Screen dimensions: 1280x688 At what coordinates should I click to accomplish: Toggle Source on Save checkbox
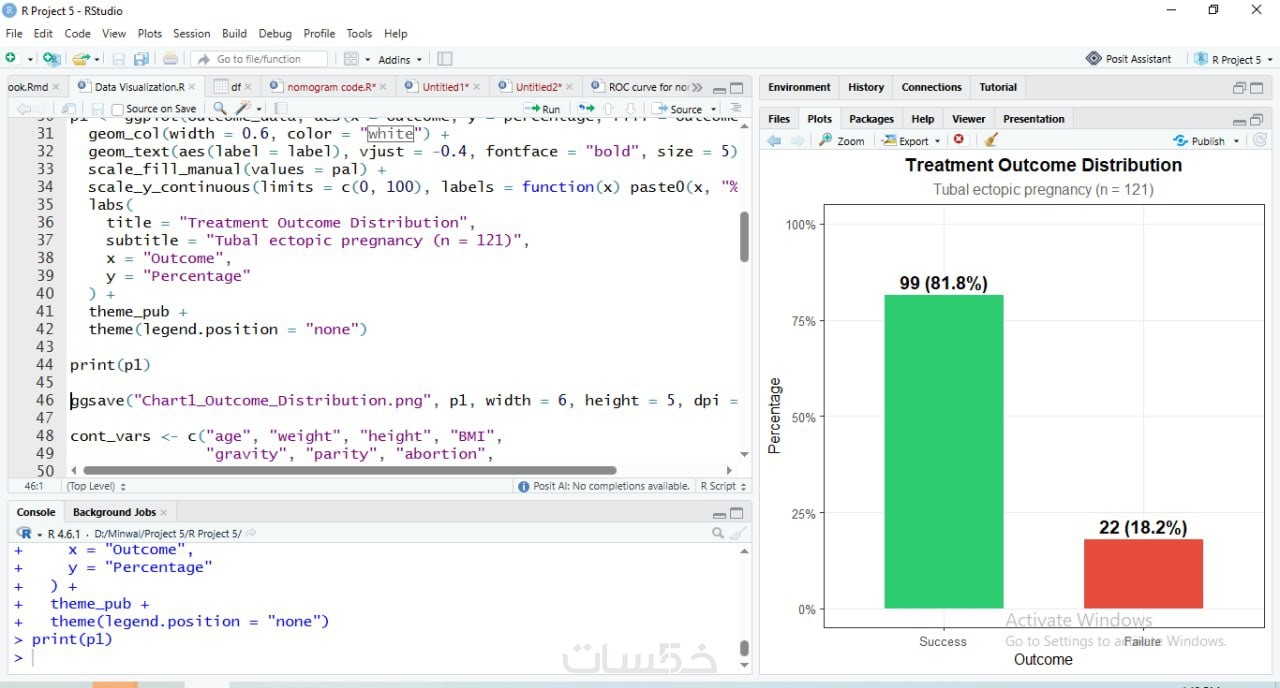[118, 109]
